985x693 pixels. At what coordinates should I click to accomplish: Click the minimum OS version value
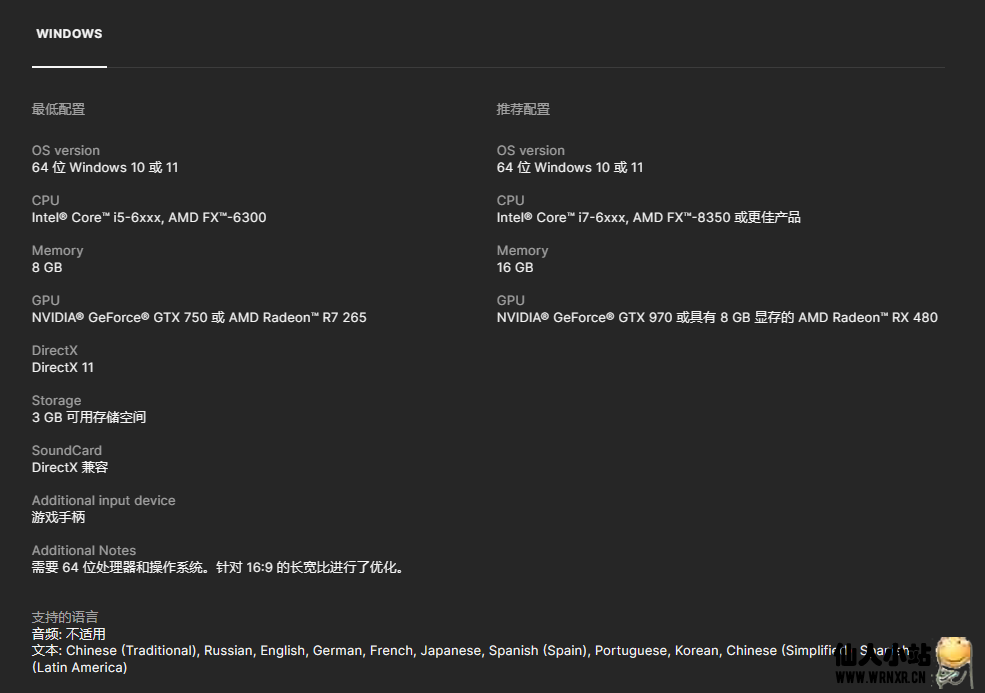click(x=105, y=168)
